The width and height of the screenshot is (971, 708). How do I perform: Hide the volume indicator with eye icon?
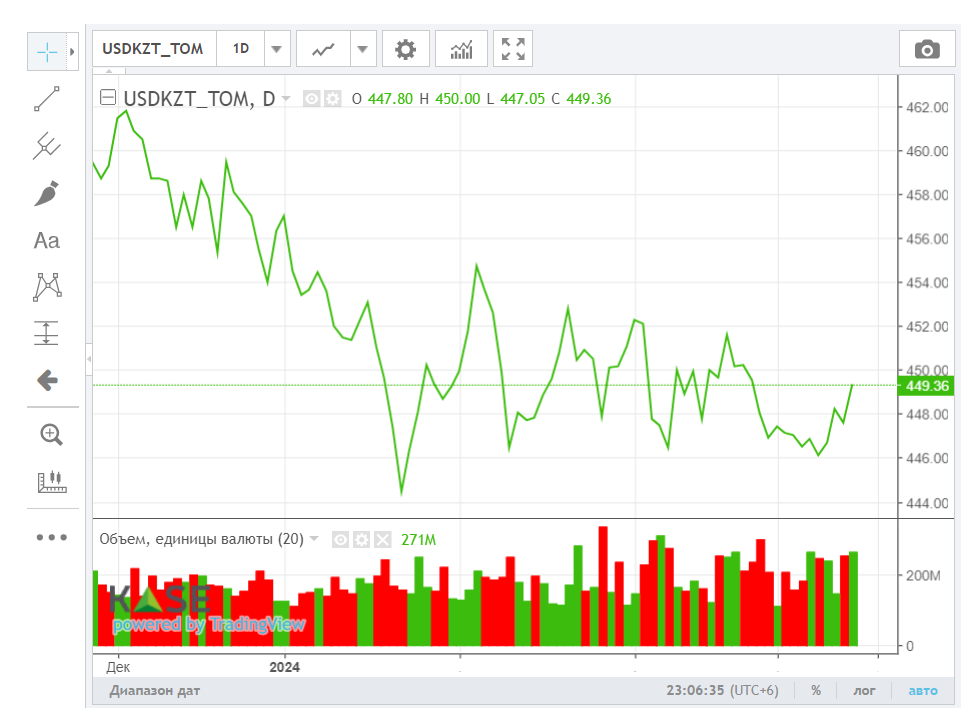341,540
